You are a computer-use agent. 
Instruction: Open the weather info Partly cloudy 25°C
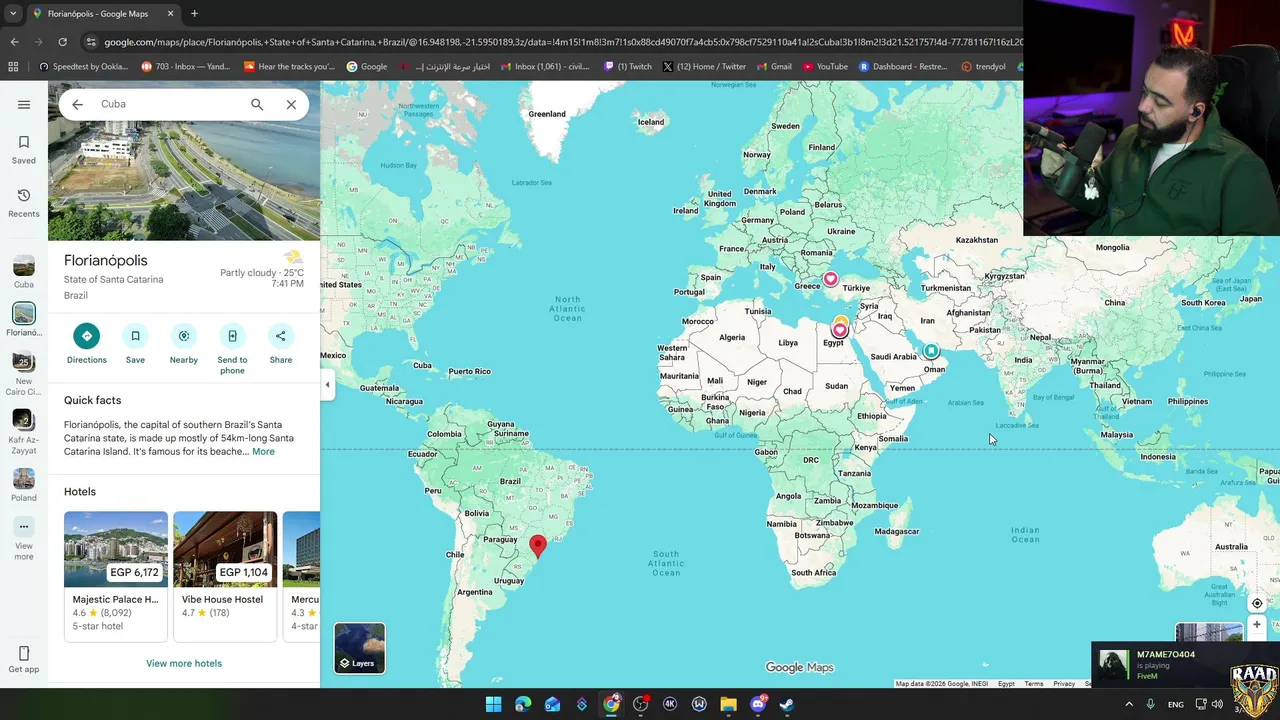(x=262, y=270)
